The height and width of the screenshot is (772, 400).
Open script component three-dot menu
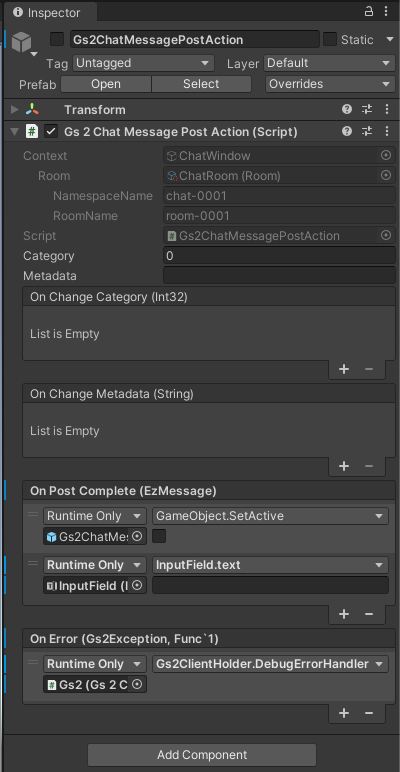[386, 131]
